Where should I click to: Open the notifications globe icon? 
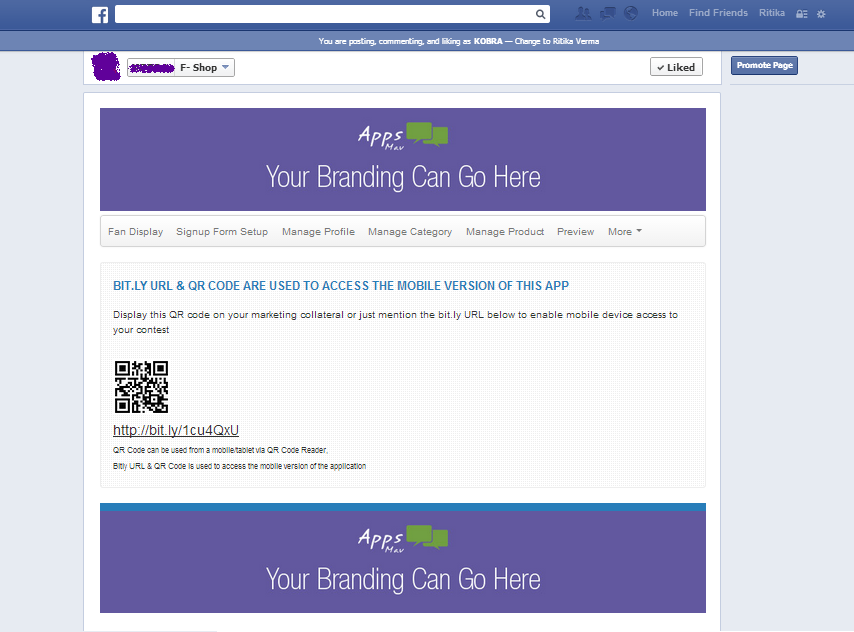coord(631,13)
